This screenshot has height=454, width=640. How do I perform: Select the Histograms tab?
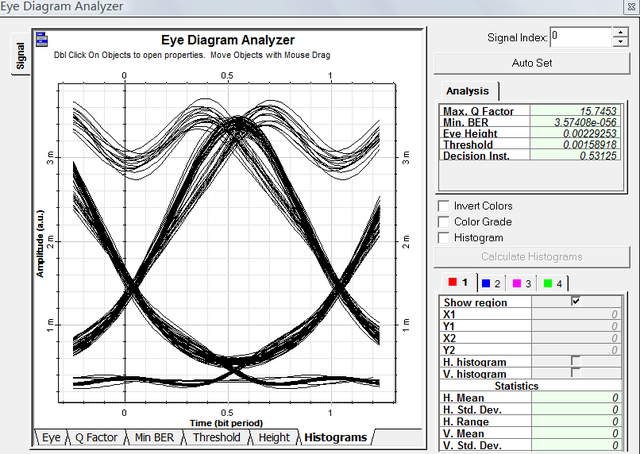click(x=336, y=437)
